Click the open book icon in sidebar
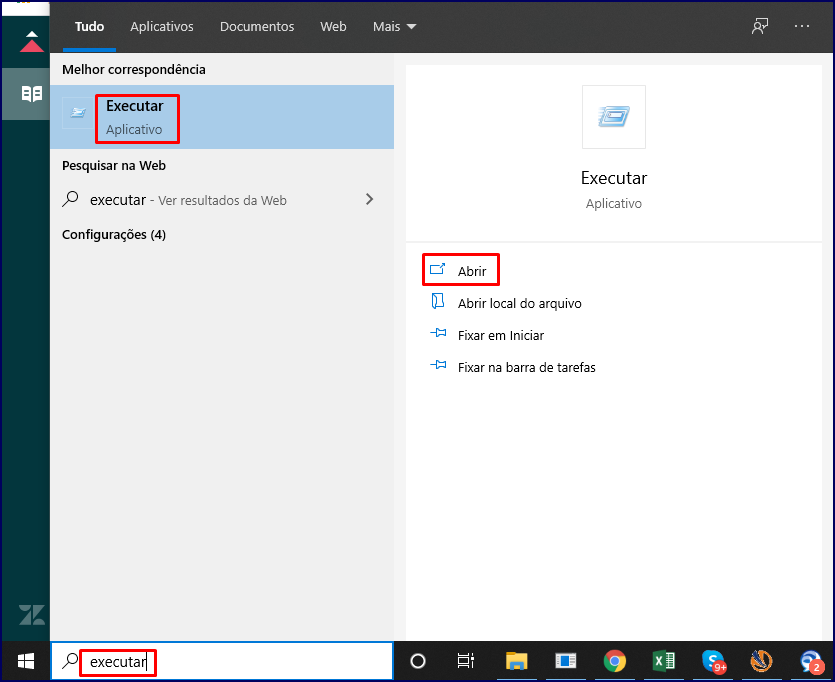The image size is (835, 682). click(x=31, y=94)
